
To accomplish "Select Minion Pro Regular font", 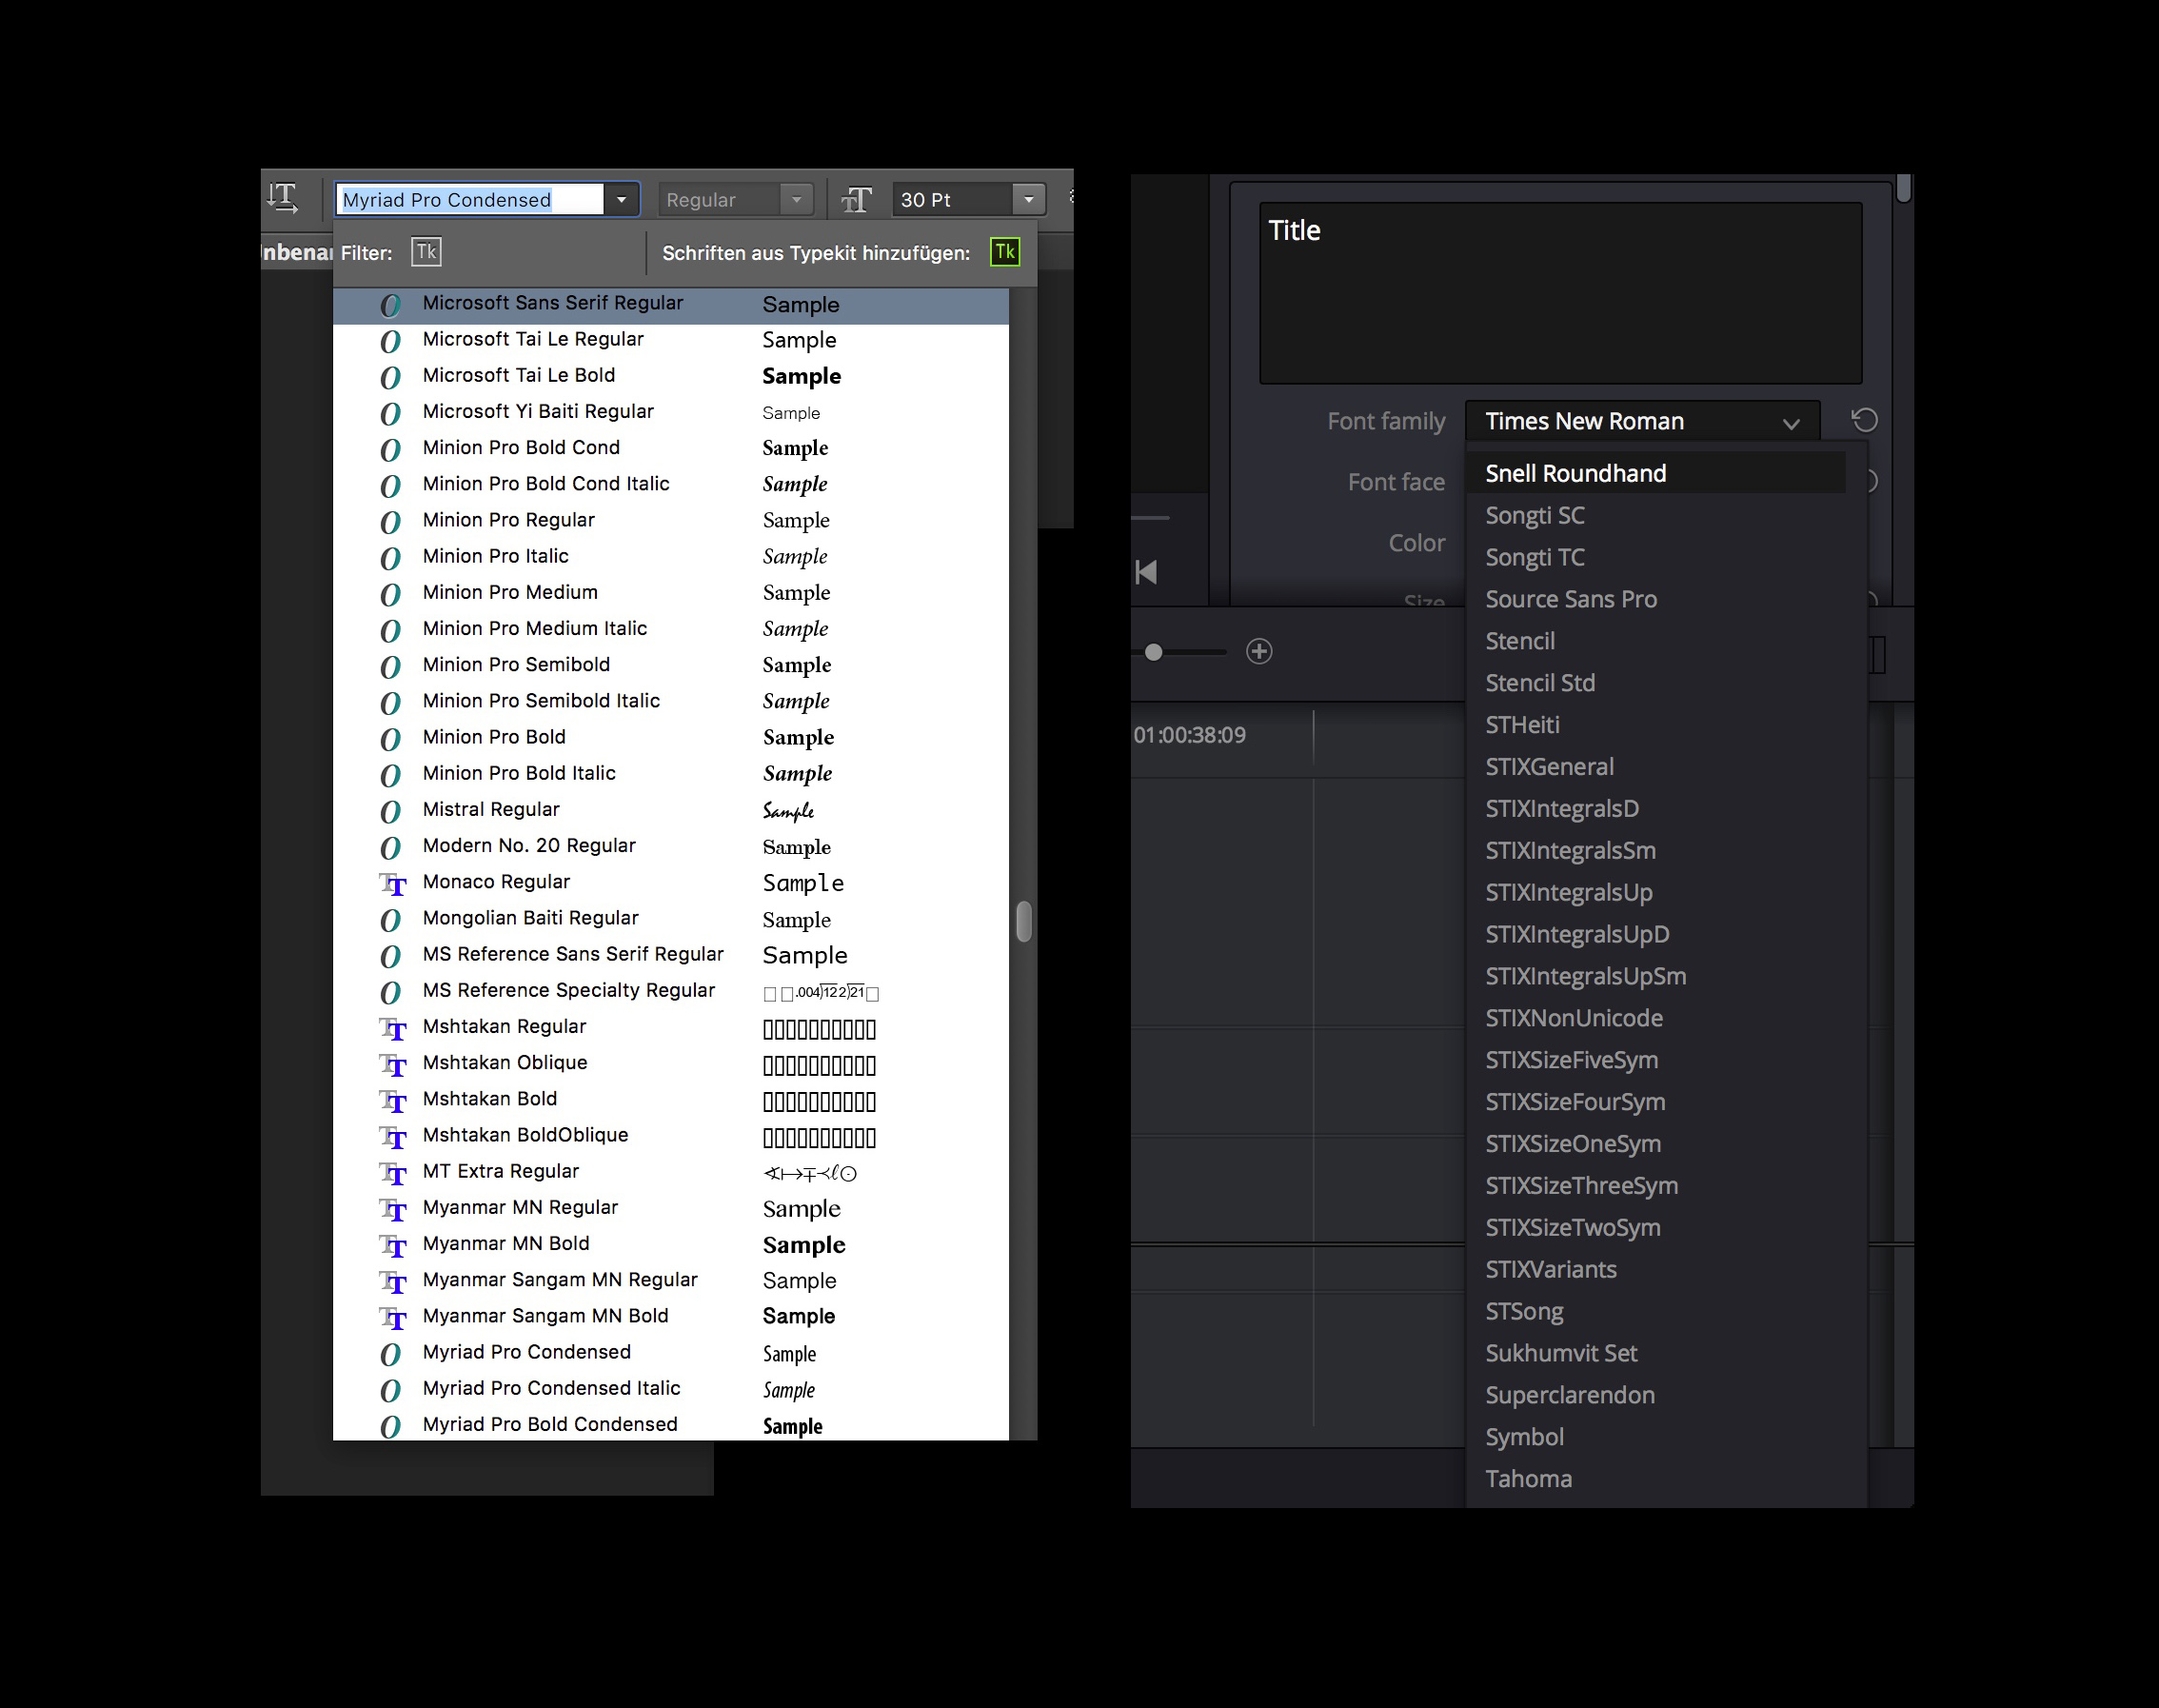I will [670, 520].
